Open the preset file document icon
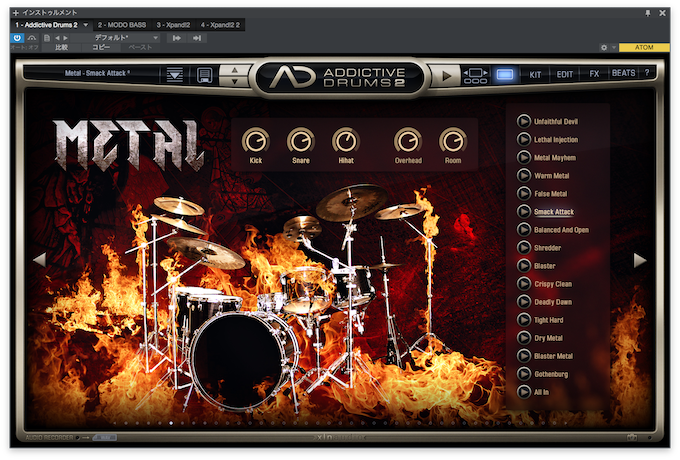 coord(47,38)
